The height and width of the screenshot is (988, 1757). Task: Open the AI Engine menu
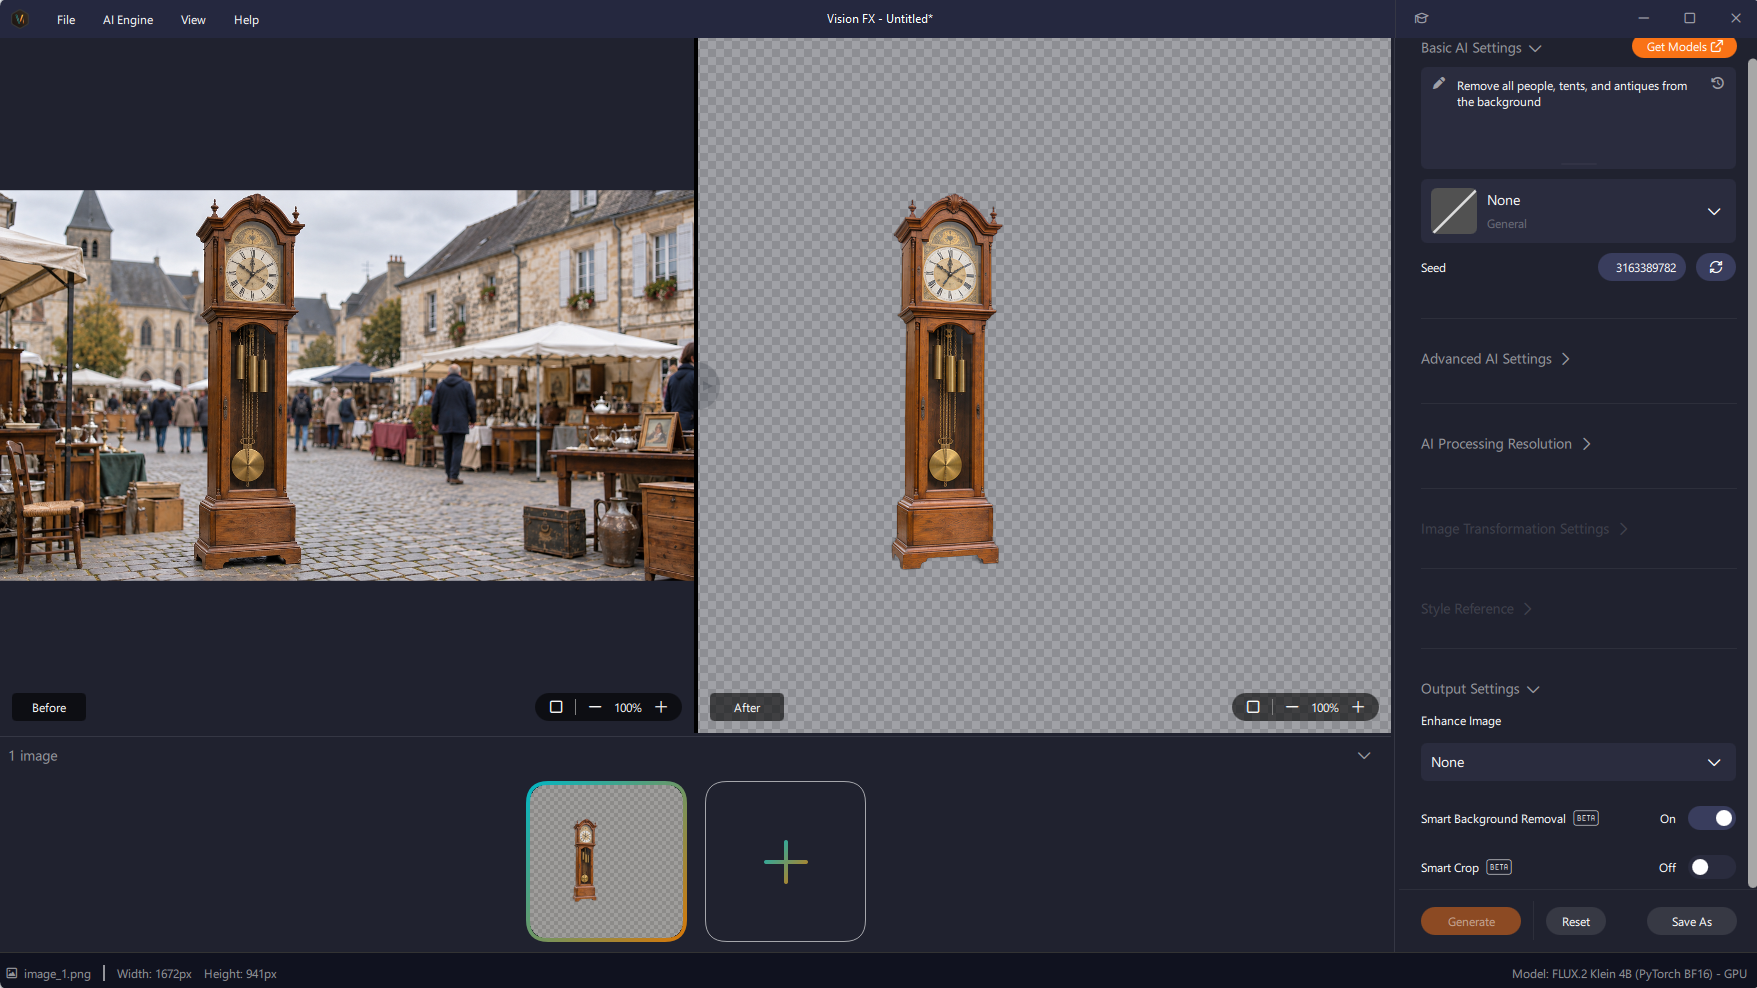(128, 19)
